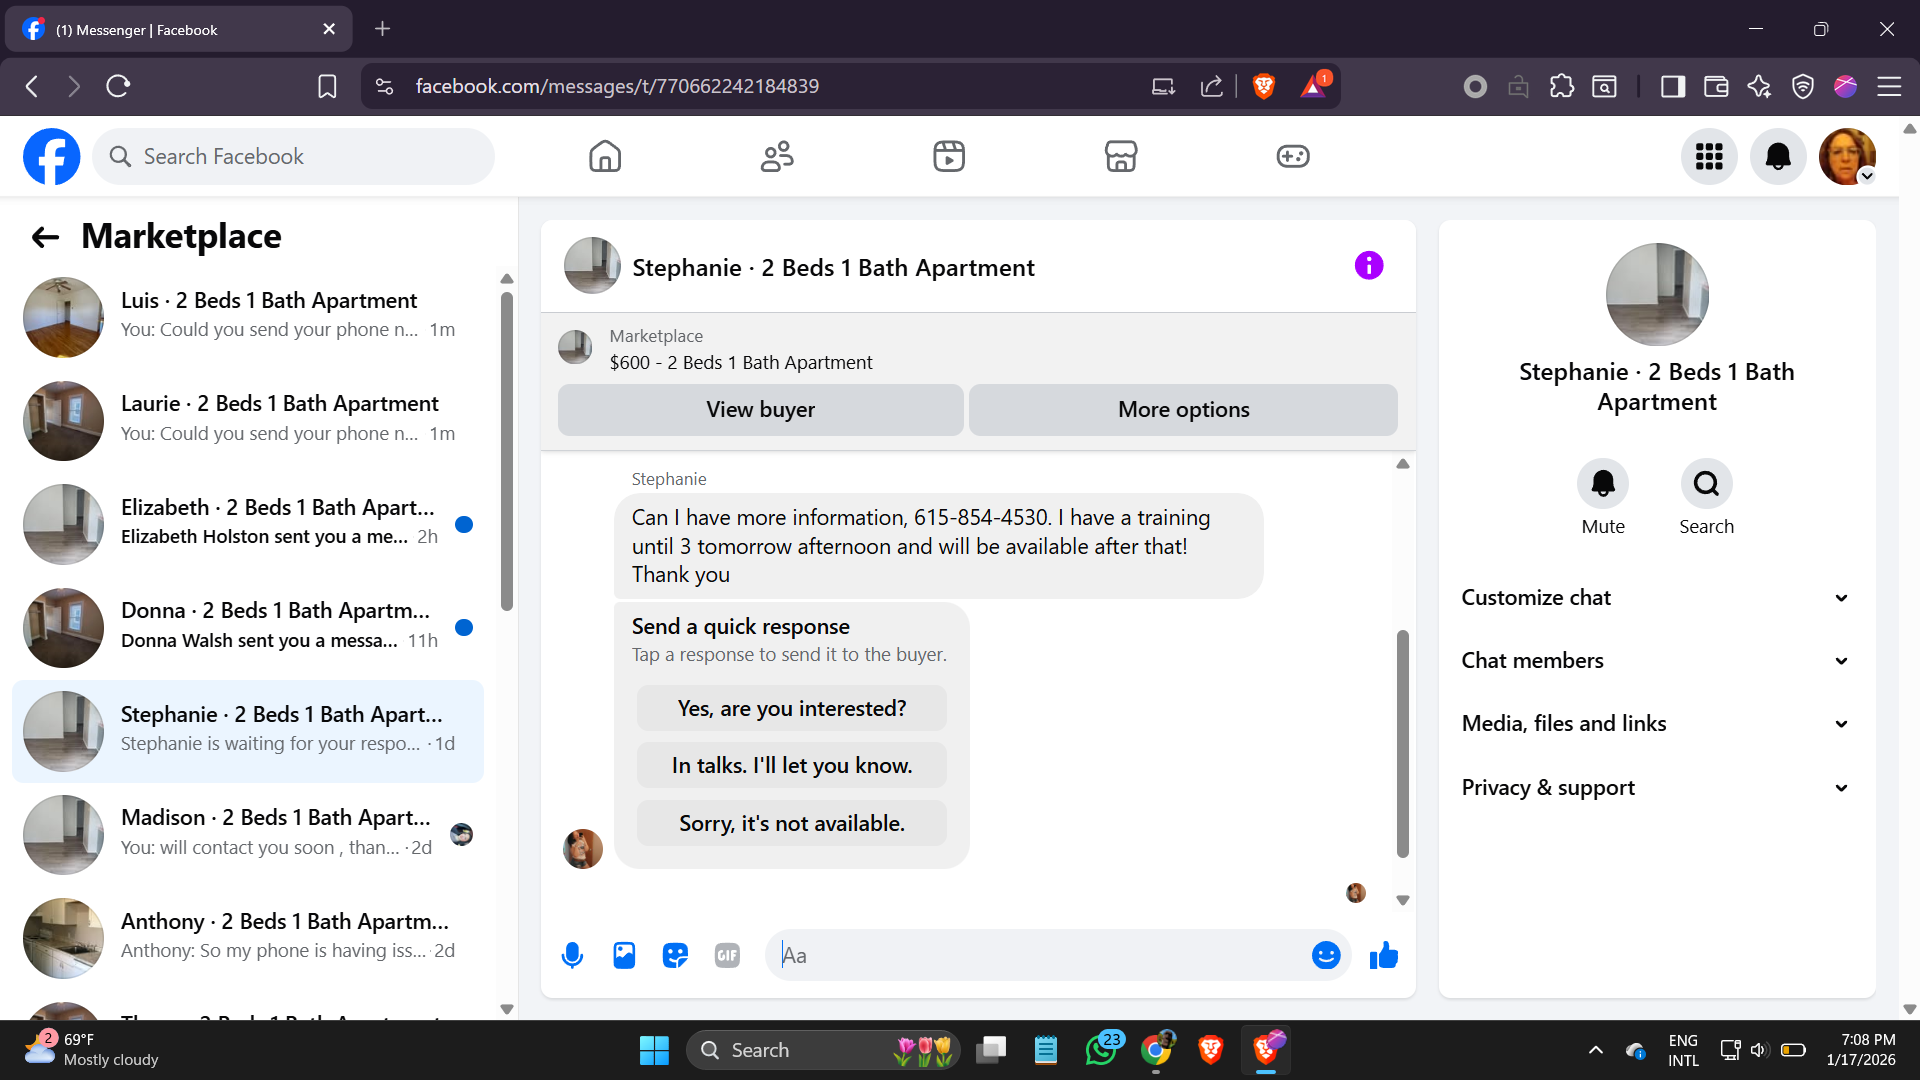Image resolution: width=1920 pixels, height=1080 pixels.
Task: Click the conversation list scrollbar
Action: point(507,450)
